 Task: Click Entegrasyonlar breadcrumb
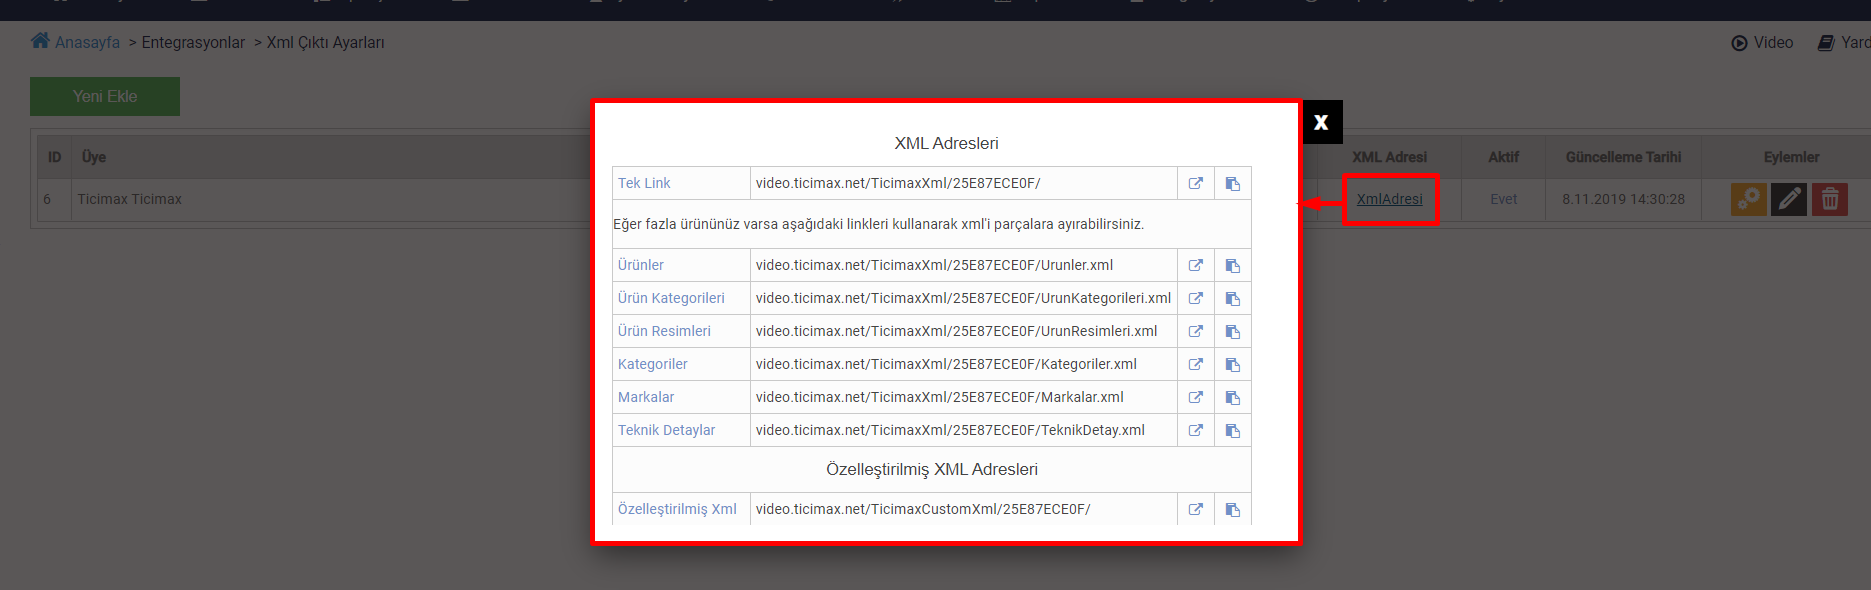point(193,42)
